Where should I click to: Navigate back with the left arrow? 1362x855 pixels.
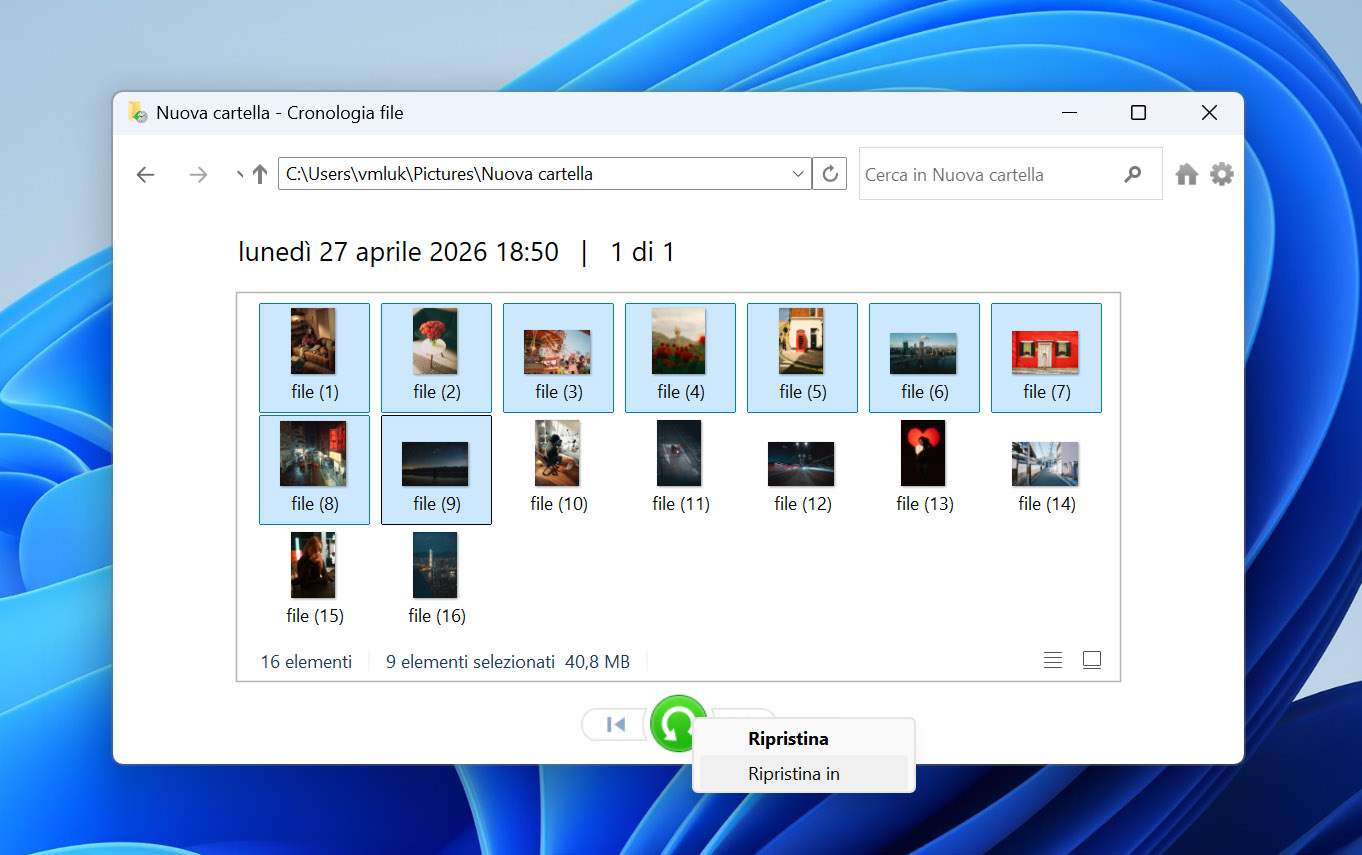146,175
